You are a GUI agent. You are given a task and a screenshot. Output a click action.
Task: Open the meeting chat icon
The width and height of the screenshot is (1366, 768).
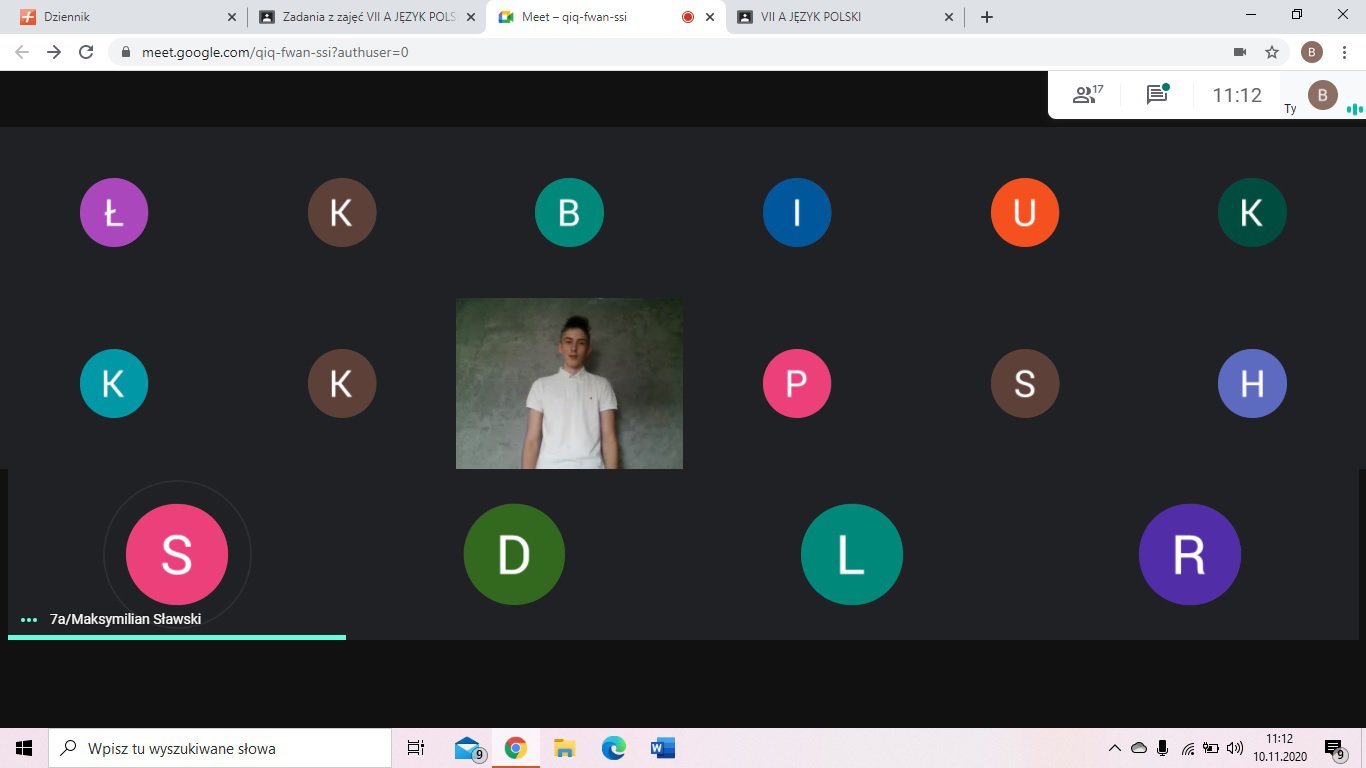1158,95
